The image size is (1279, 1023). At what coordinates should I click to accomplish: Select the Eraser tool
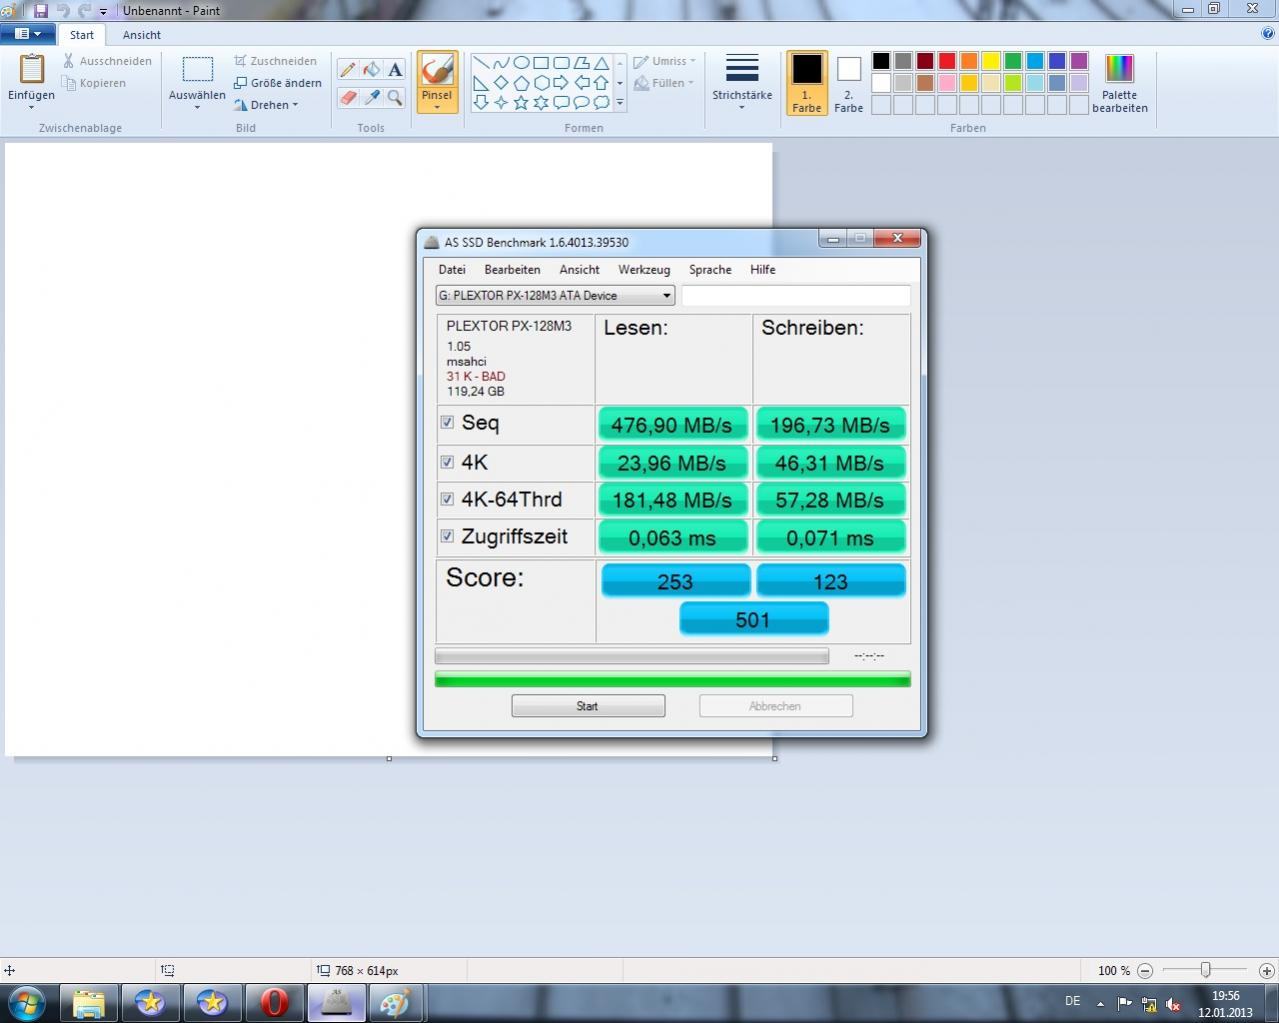point(347,97)
